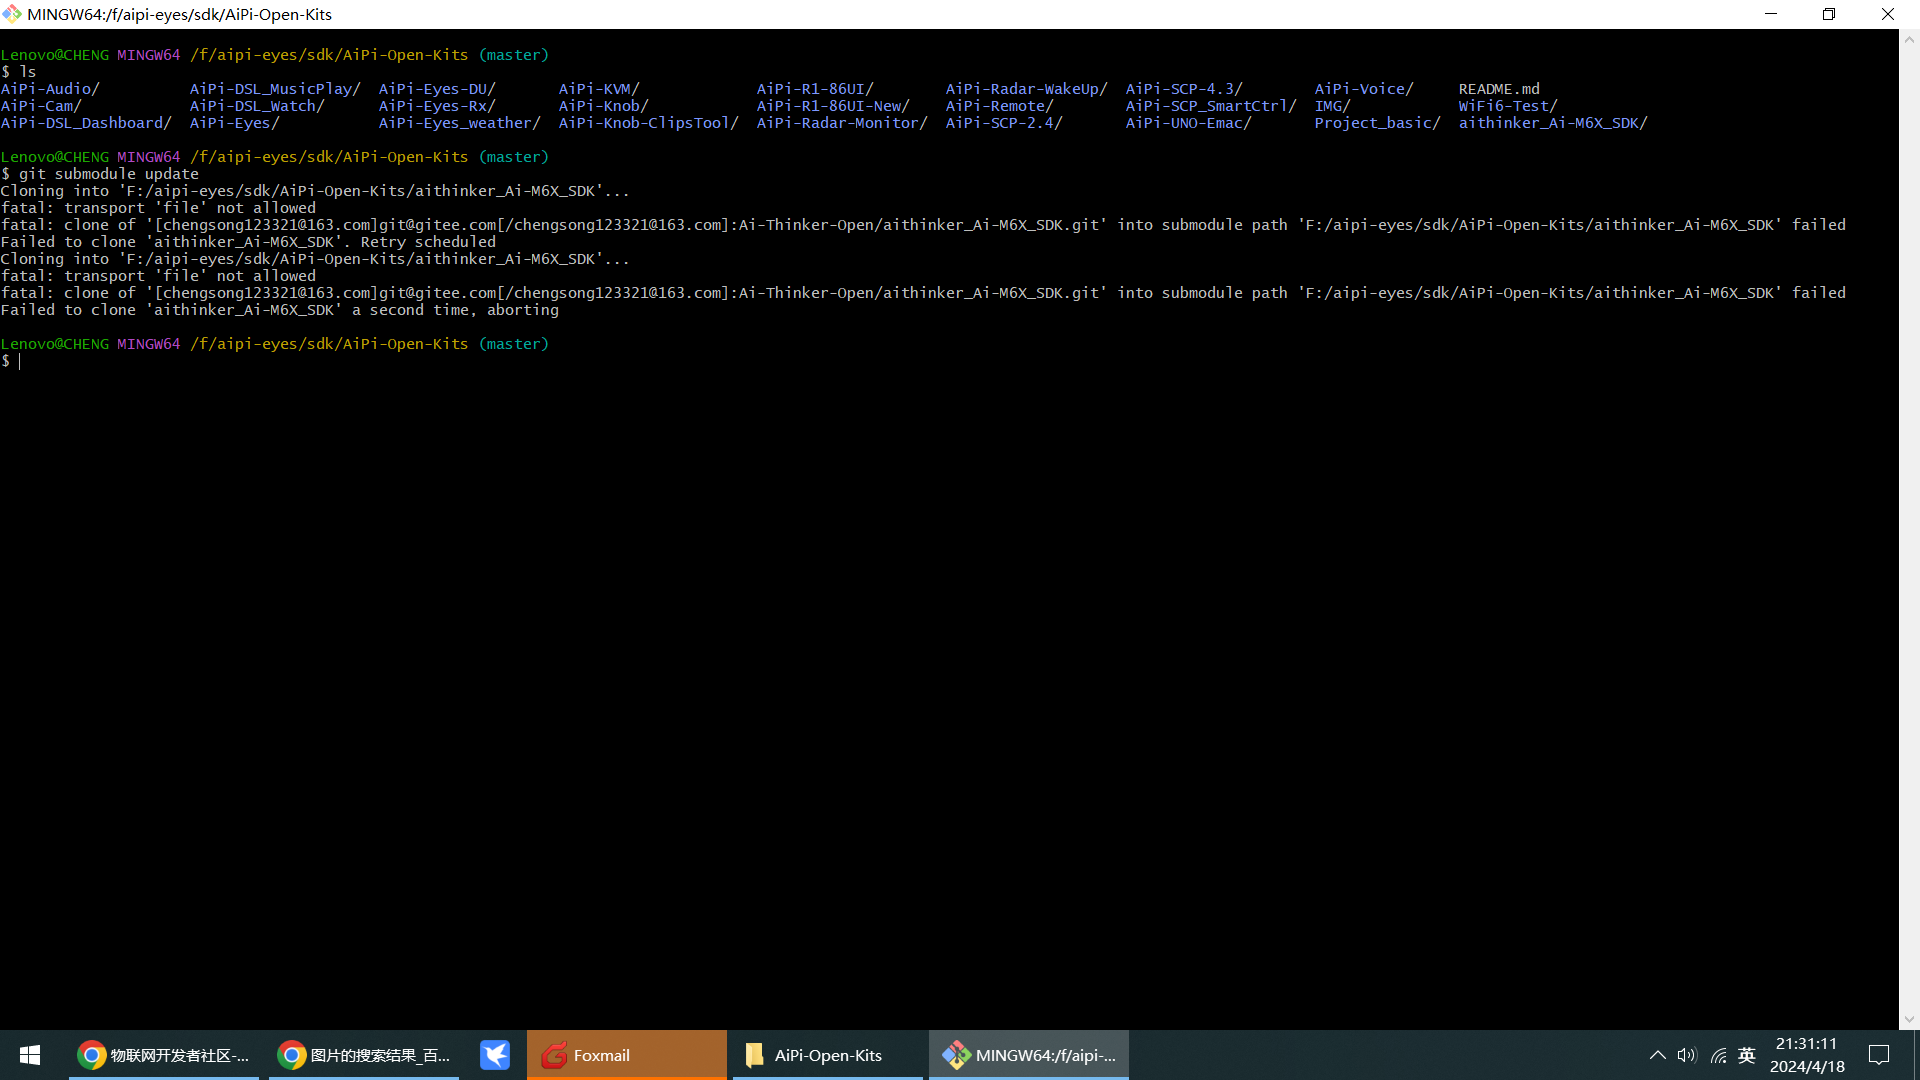Screen dimensions: 1920x1080
Task: Open the blue bird app in taskbar
Action: coord(494,1055)
